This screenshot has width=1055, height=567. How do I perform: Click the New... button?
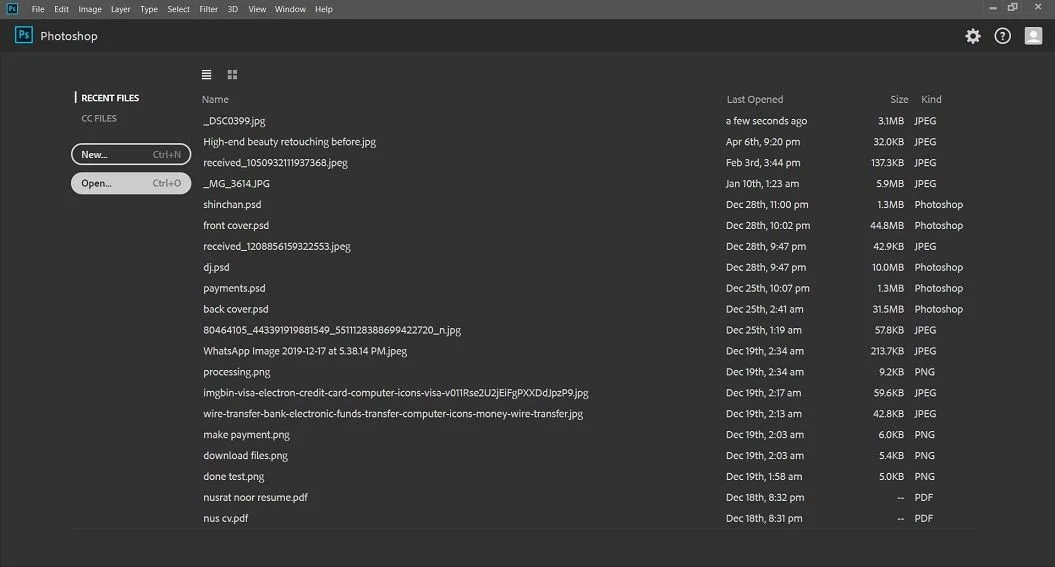click(131, 154)
